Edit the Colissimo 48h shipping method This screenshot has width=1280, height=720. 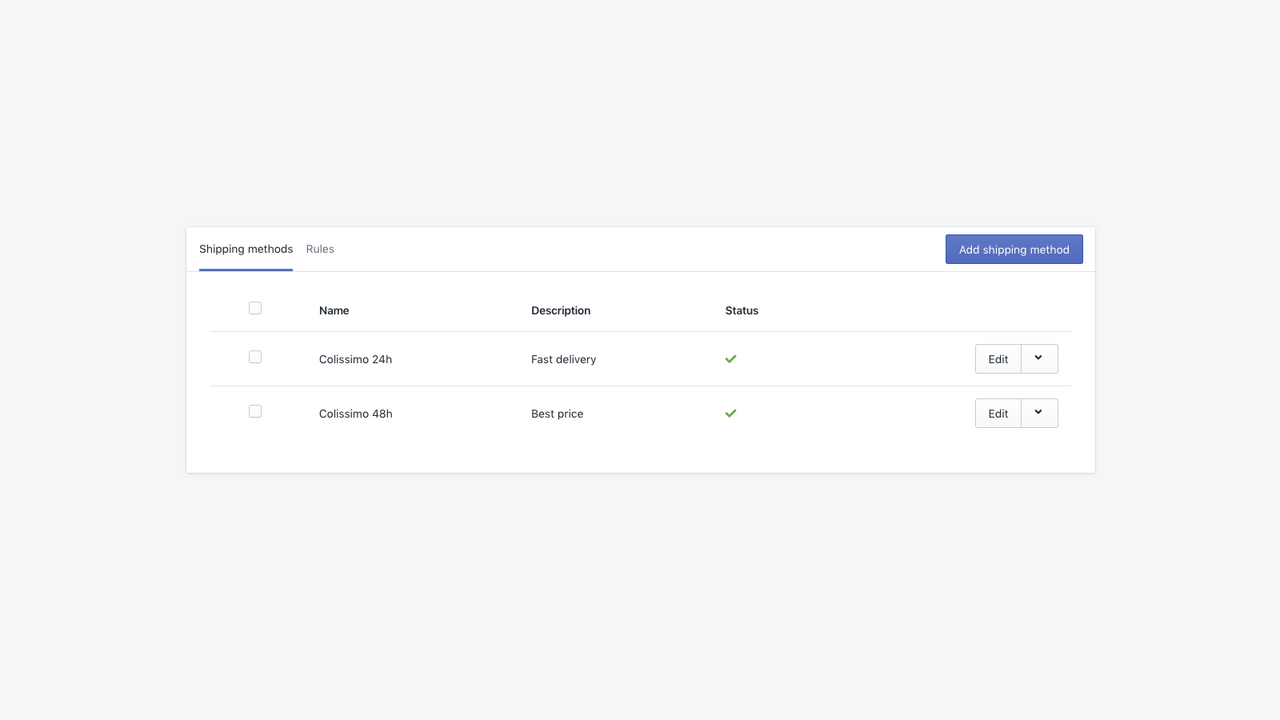click(997, 412)
